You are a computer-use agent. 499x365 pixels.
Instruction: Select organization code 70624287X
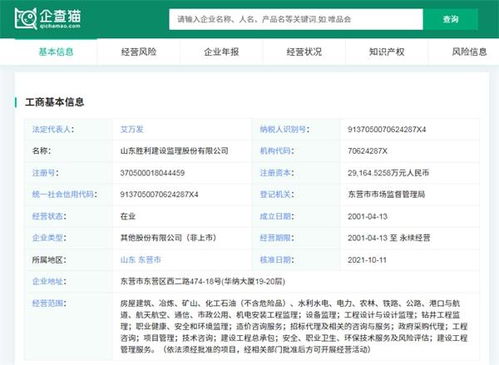367,151
